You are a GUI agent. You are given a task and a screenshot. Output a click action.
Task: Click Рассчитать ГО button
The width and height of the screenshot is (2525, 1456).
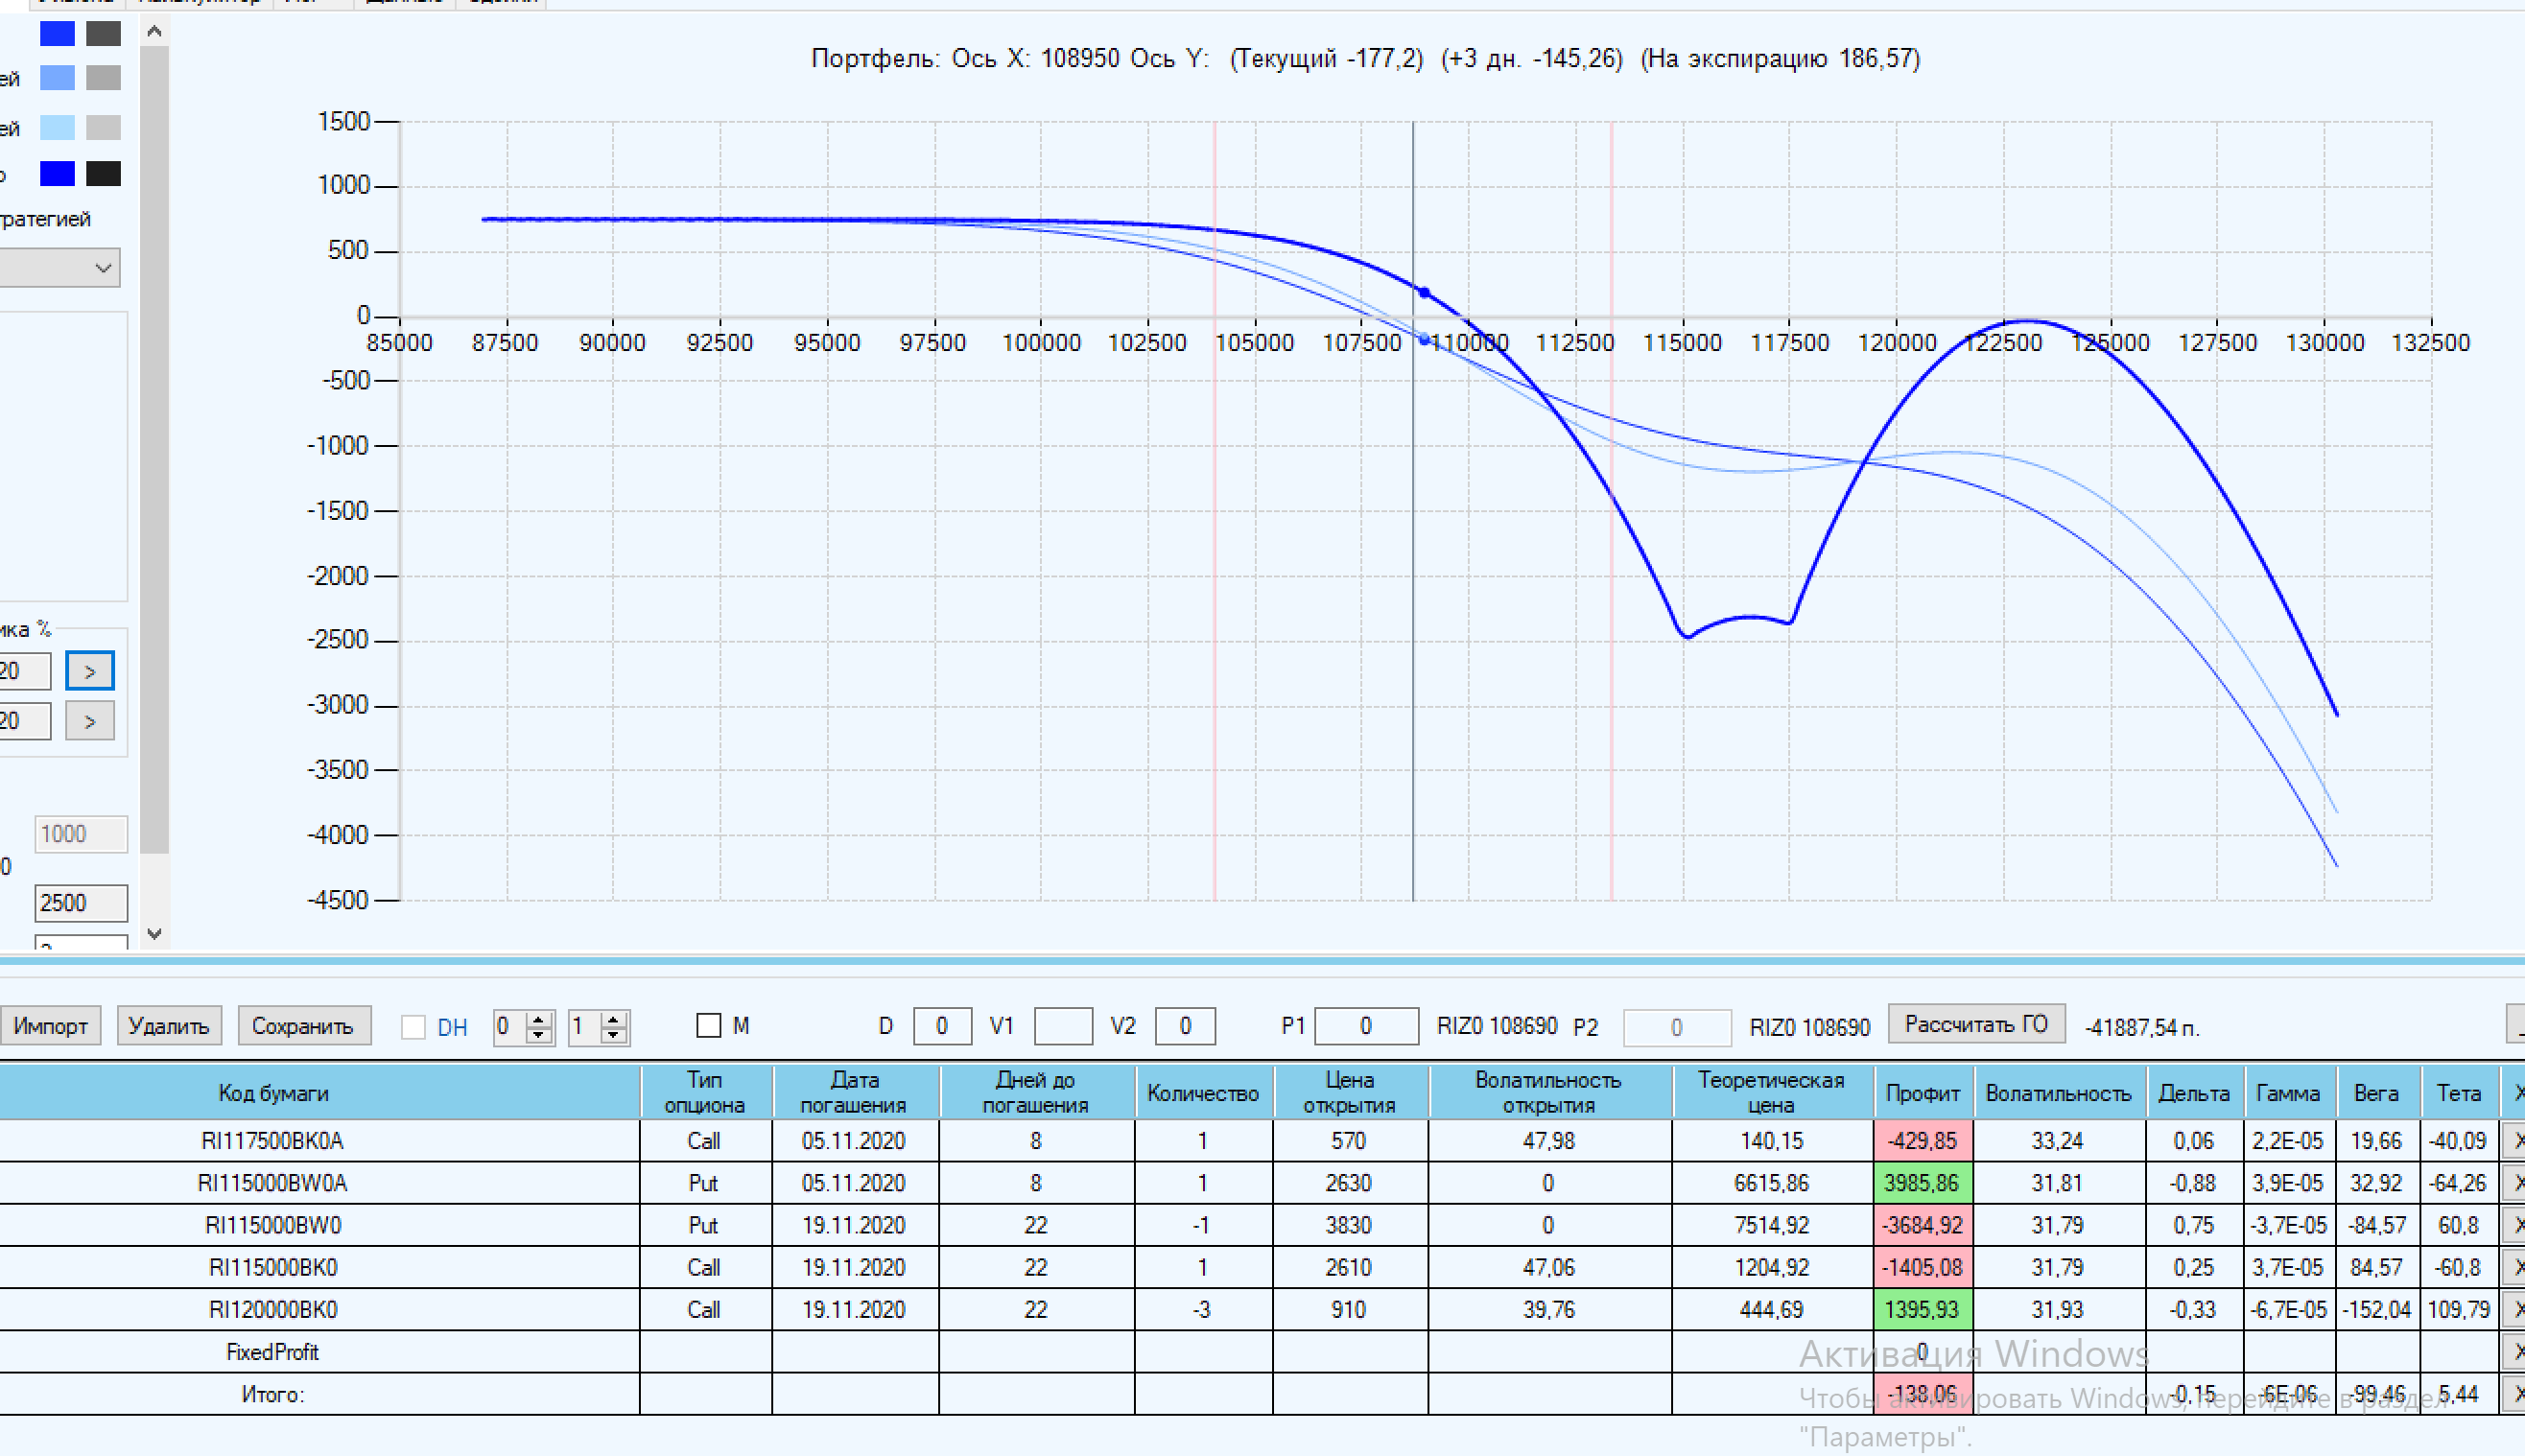pos(1975,1025)
